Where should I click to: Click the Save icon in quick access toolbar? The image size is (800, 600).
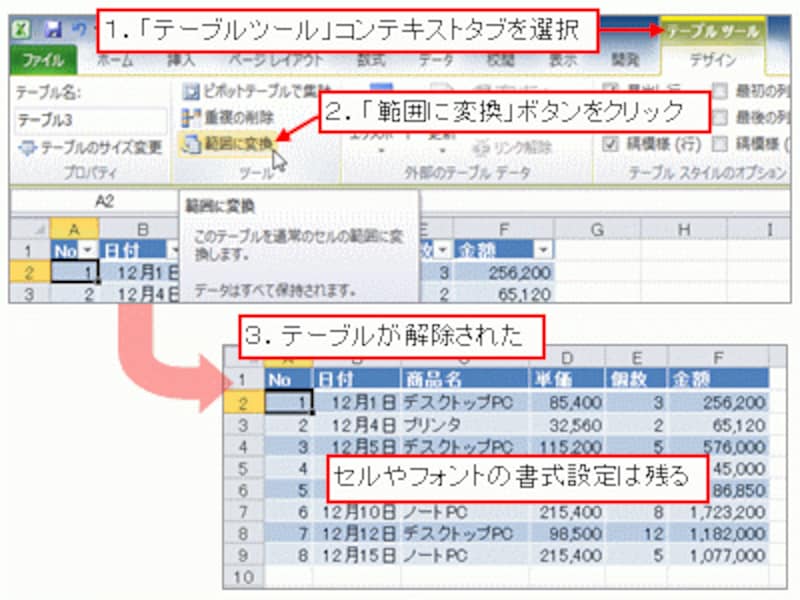click(x=53, y=30)
